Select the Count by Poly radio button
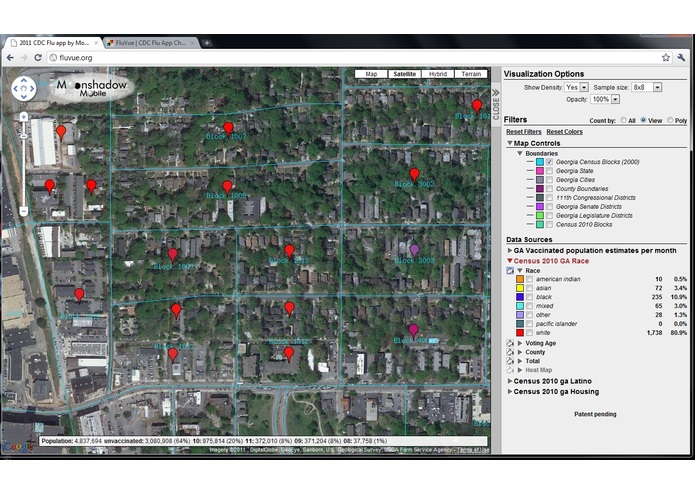Image resolution: width=695 pixels, height=494 pixels. pos(670,120)
